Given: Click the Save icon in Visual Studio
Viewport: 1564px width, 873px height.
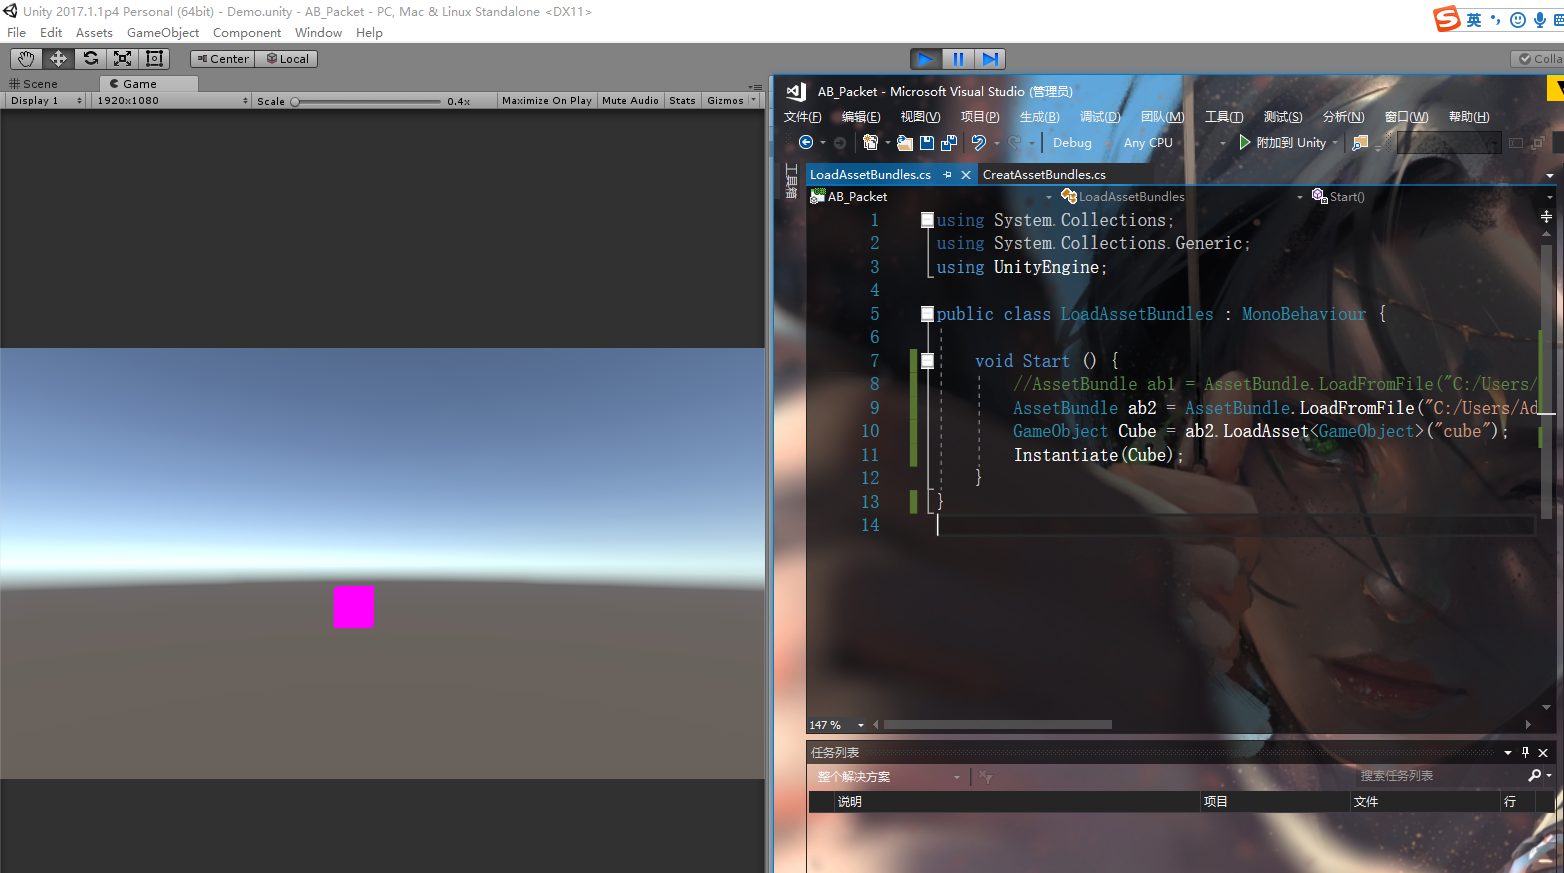Looking at the screenshot, I should (927, 143).
